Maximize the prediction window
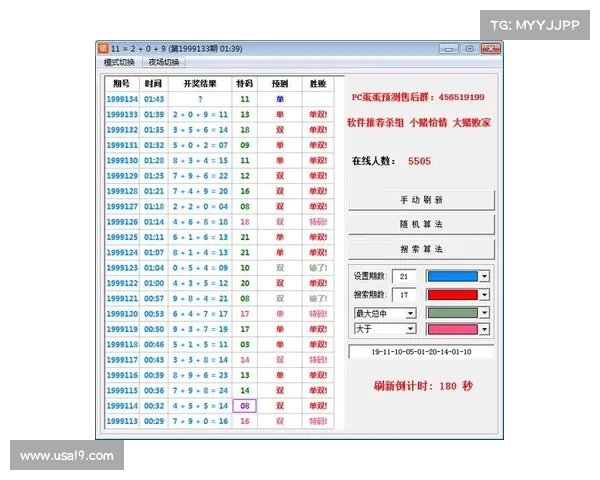This screenshot has height=480, width=600. pyautogui.click(x=470, y=49)
